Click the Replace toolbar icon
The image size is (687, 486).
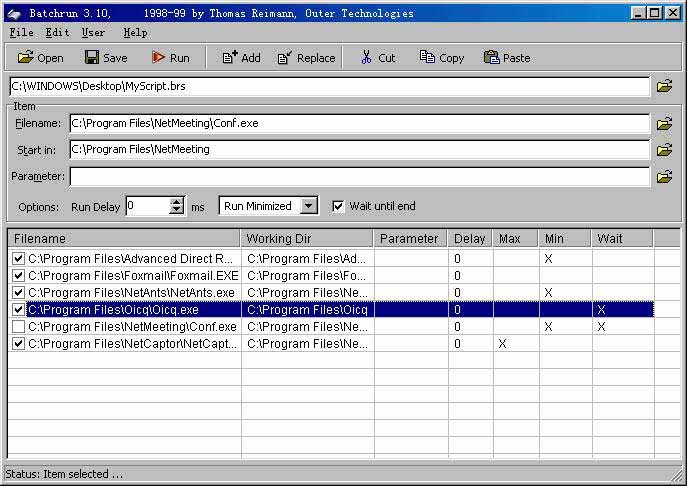pyautogui.click(x=285, y=58)
